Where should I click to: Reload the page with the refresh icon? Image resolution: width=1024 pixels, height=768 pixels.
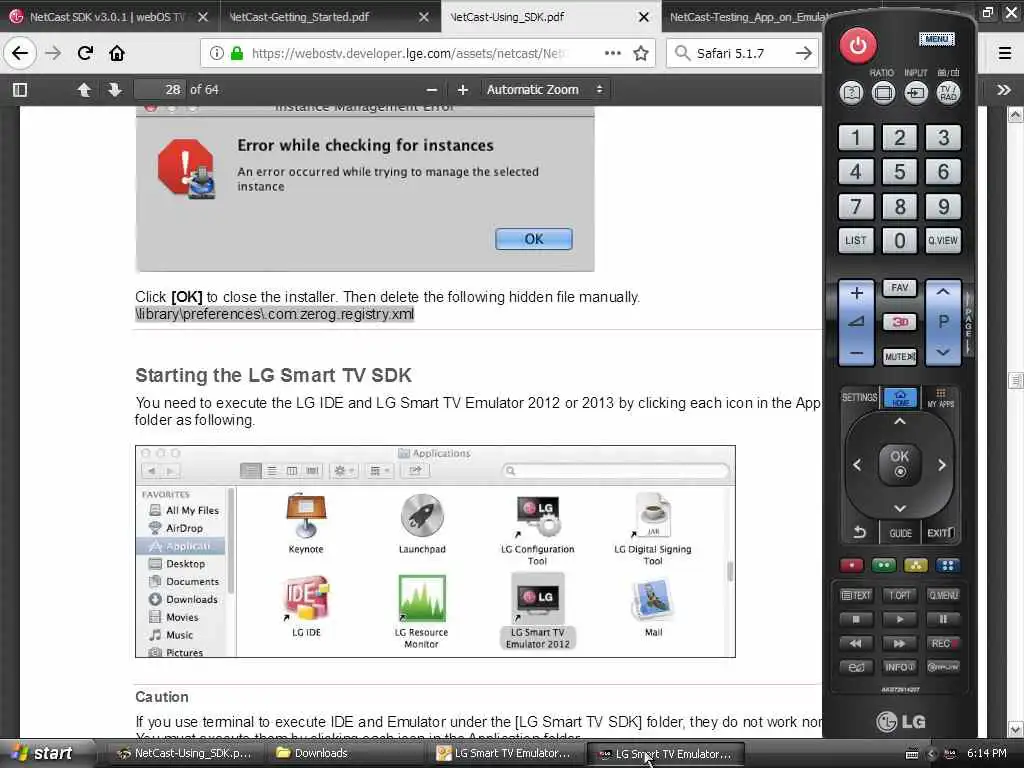[x=85, y=54]
